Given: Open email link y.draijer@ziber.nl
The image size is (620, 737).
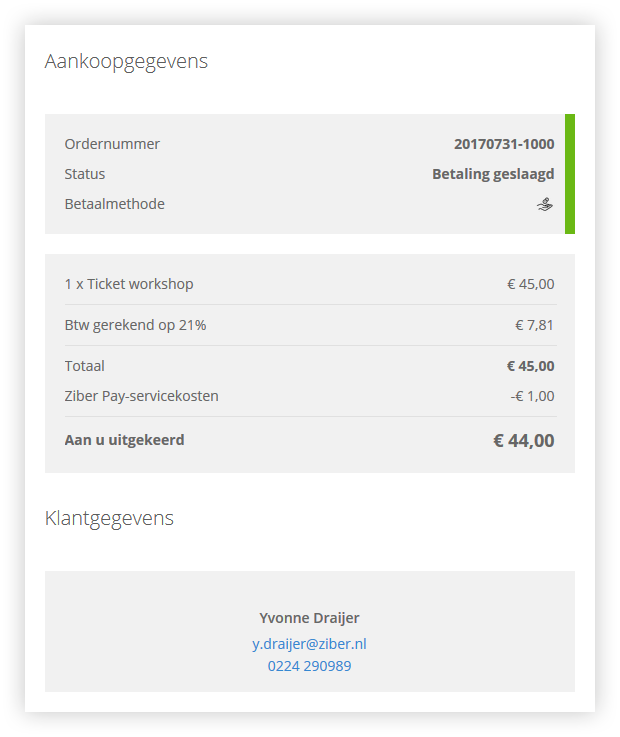Looking at the screenshot, I should click(309, 643).
